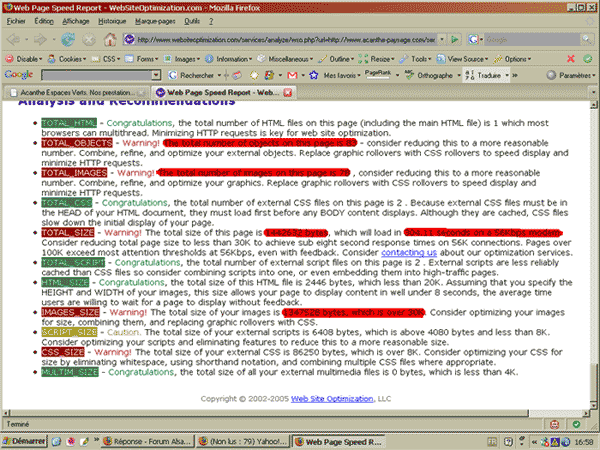Open the Images developer menu
The image size is (600, 450).
[x=182, y=59]
